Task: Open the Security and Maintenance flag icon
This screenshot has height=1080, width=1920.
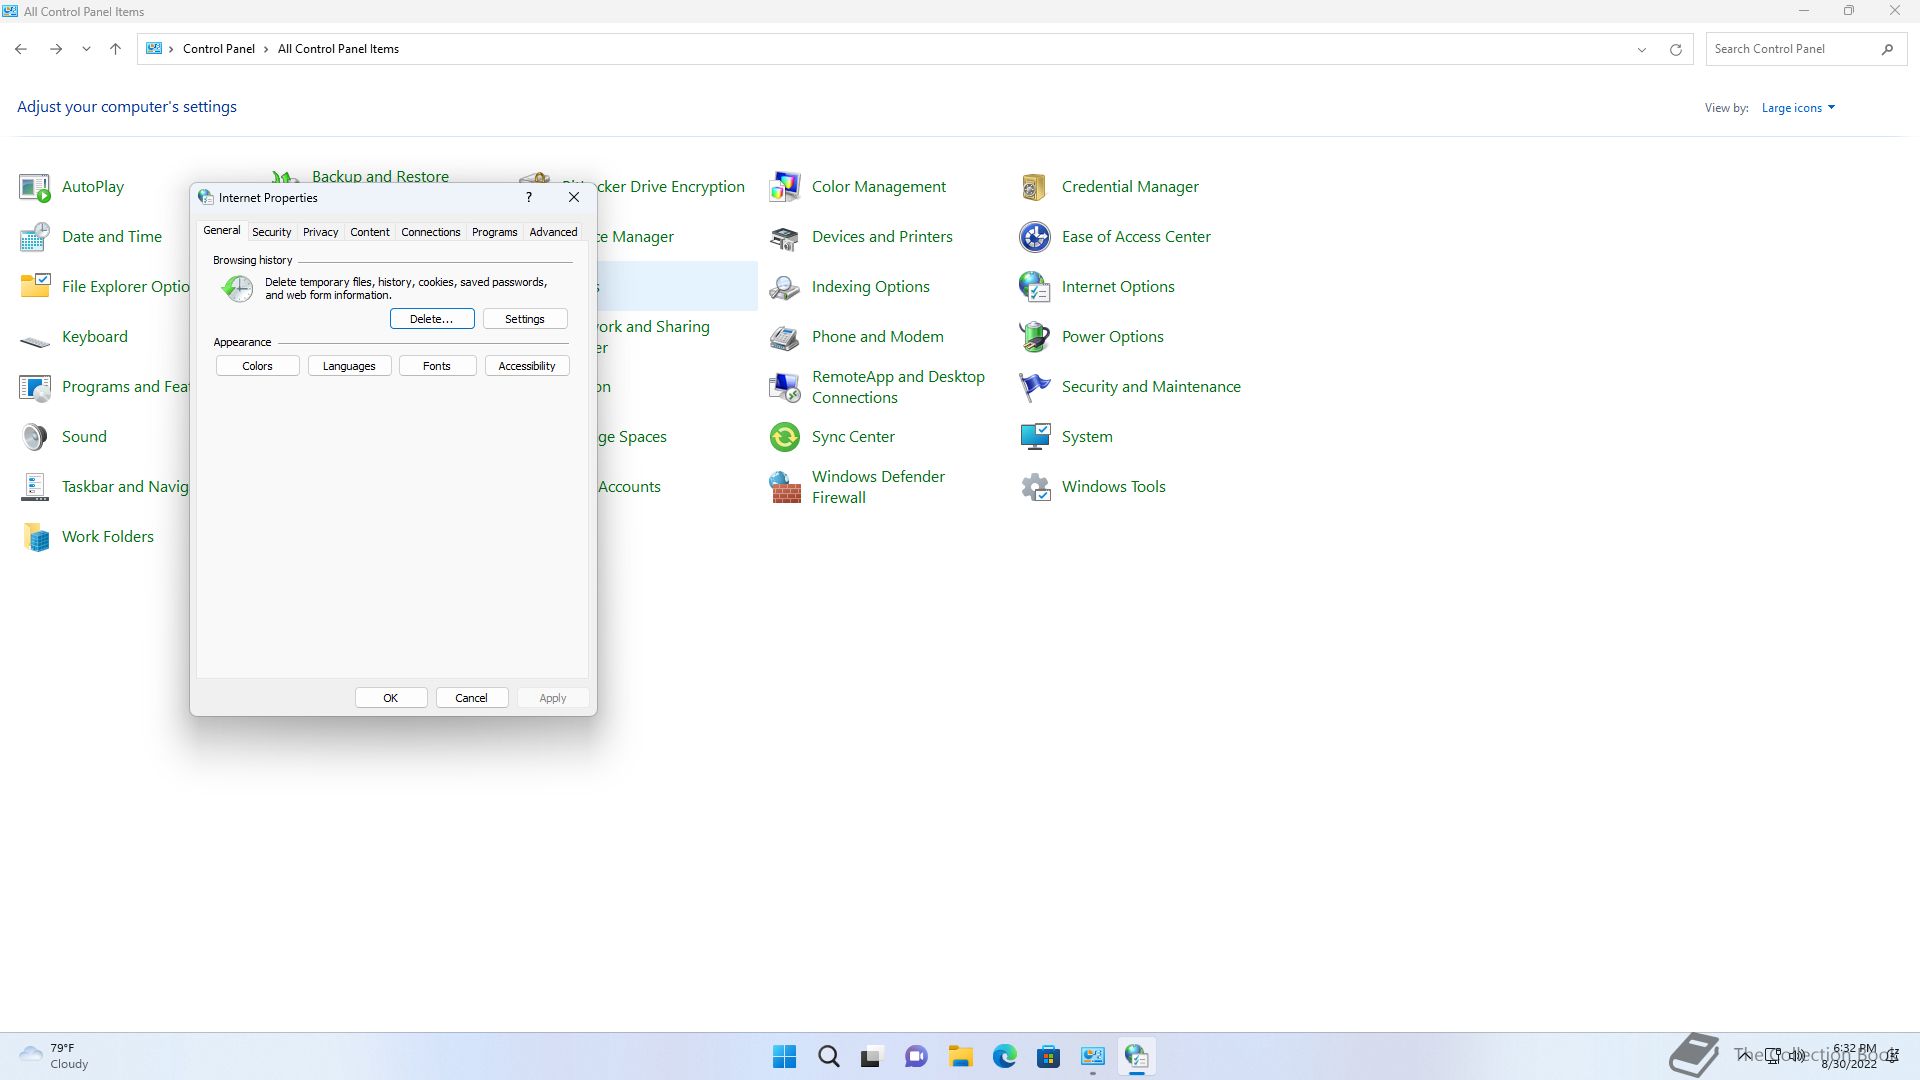Action: tap(1035, 387)
